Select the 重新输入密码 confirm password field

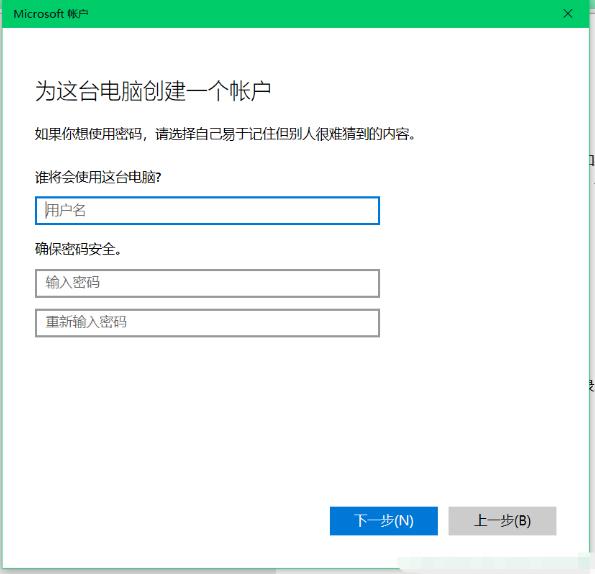[x=207, y=323]
